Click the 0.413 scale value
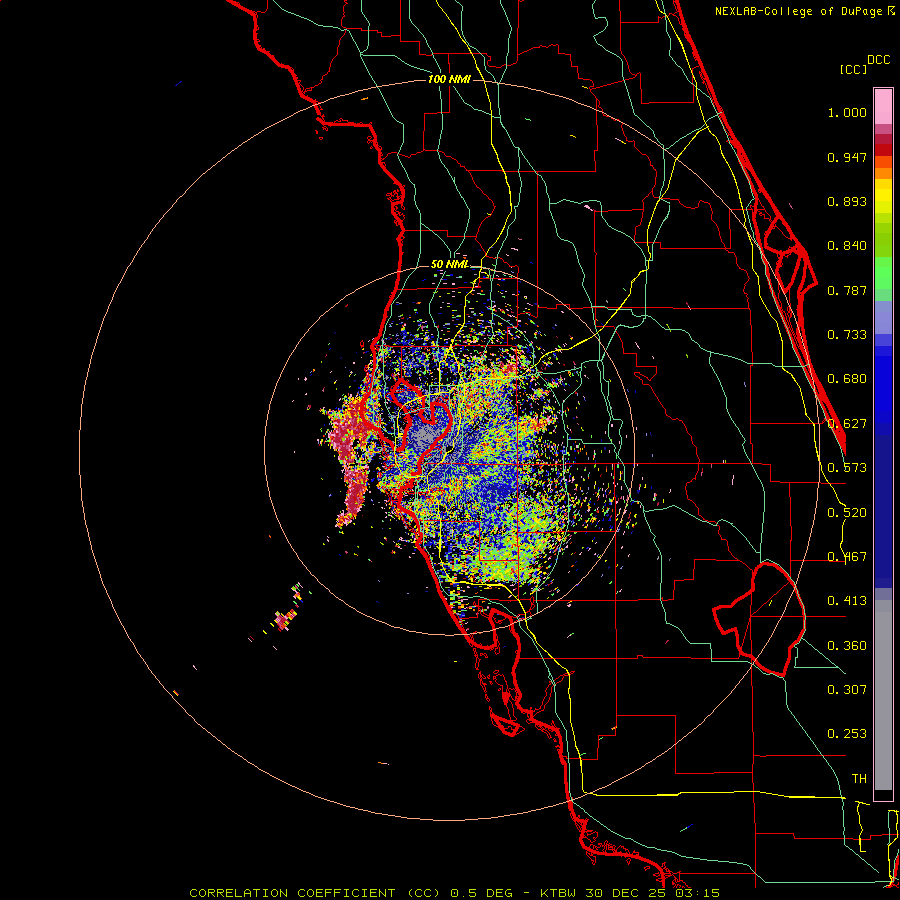The height and width of the screenshot is (900, 900). [x=847, y=601]
